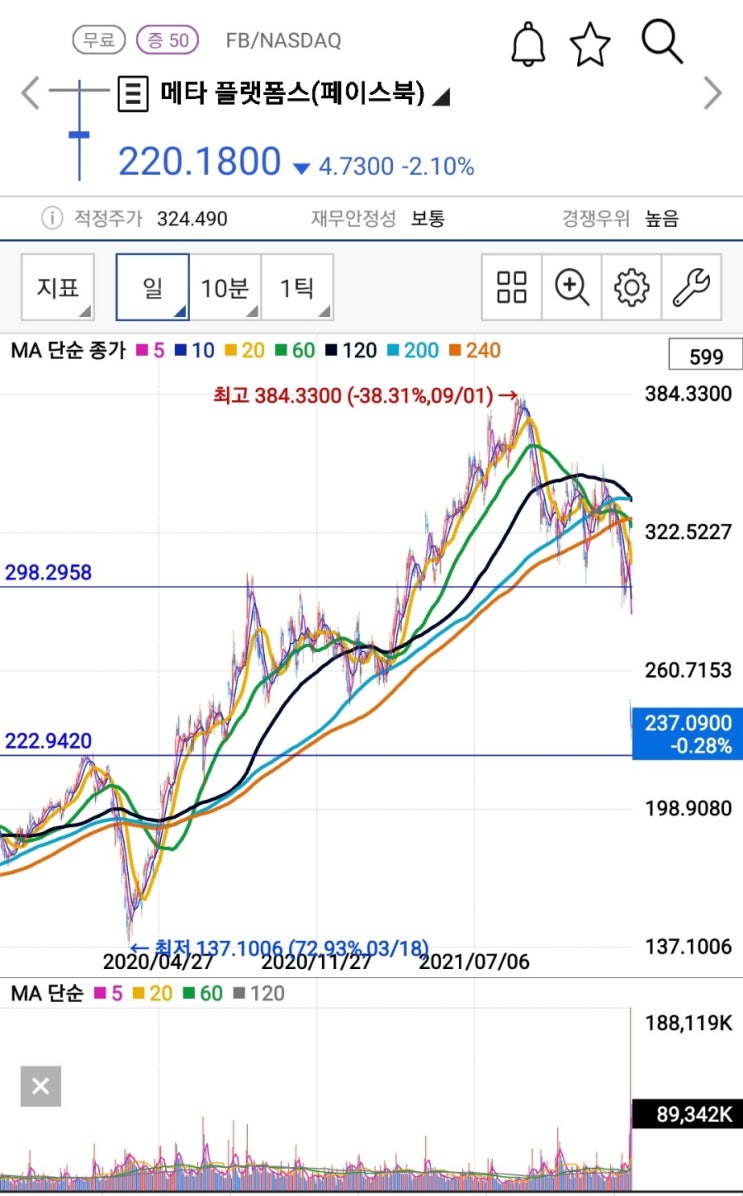Go to previous stock with left arrow

click(x=30, y=93)
